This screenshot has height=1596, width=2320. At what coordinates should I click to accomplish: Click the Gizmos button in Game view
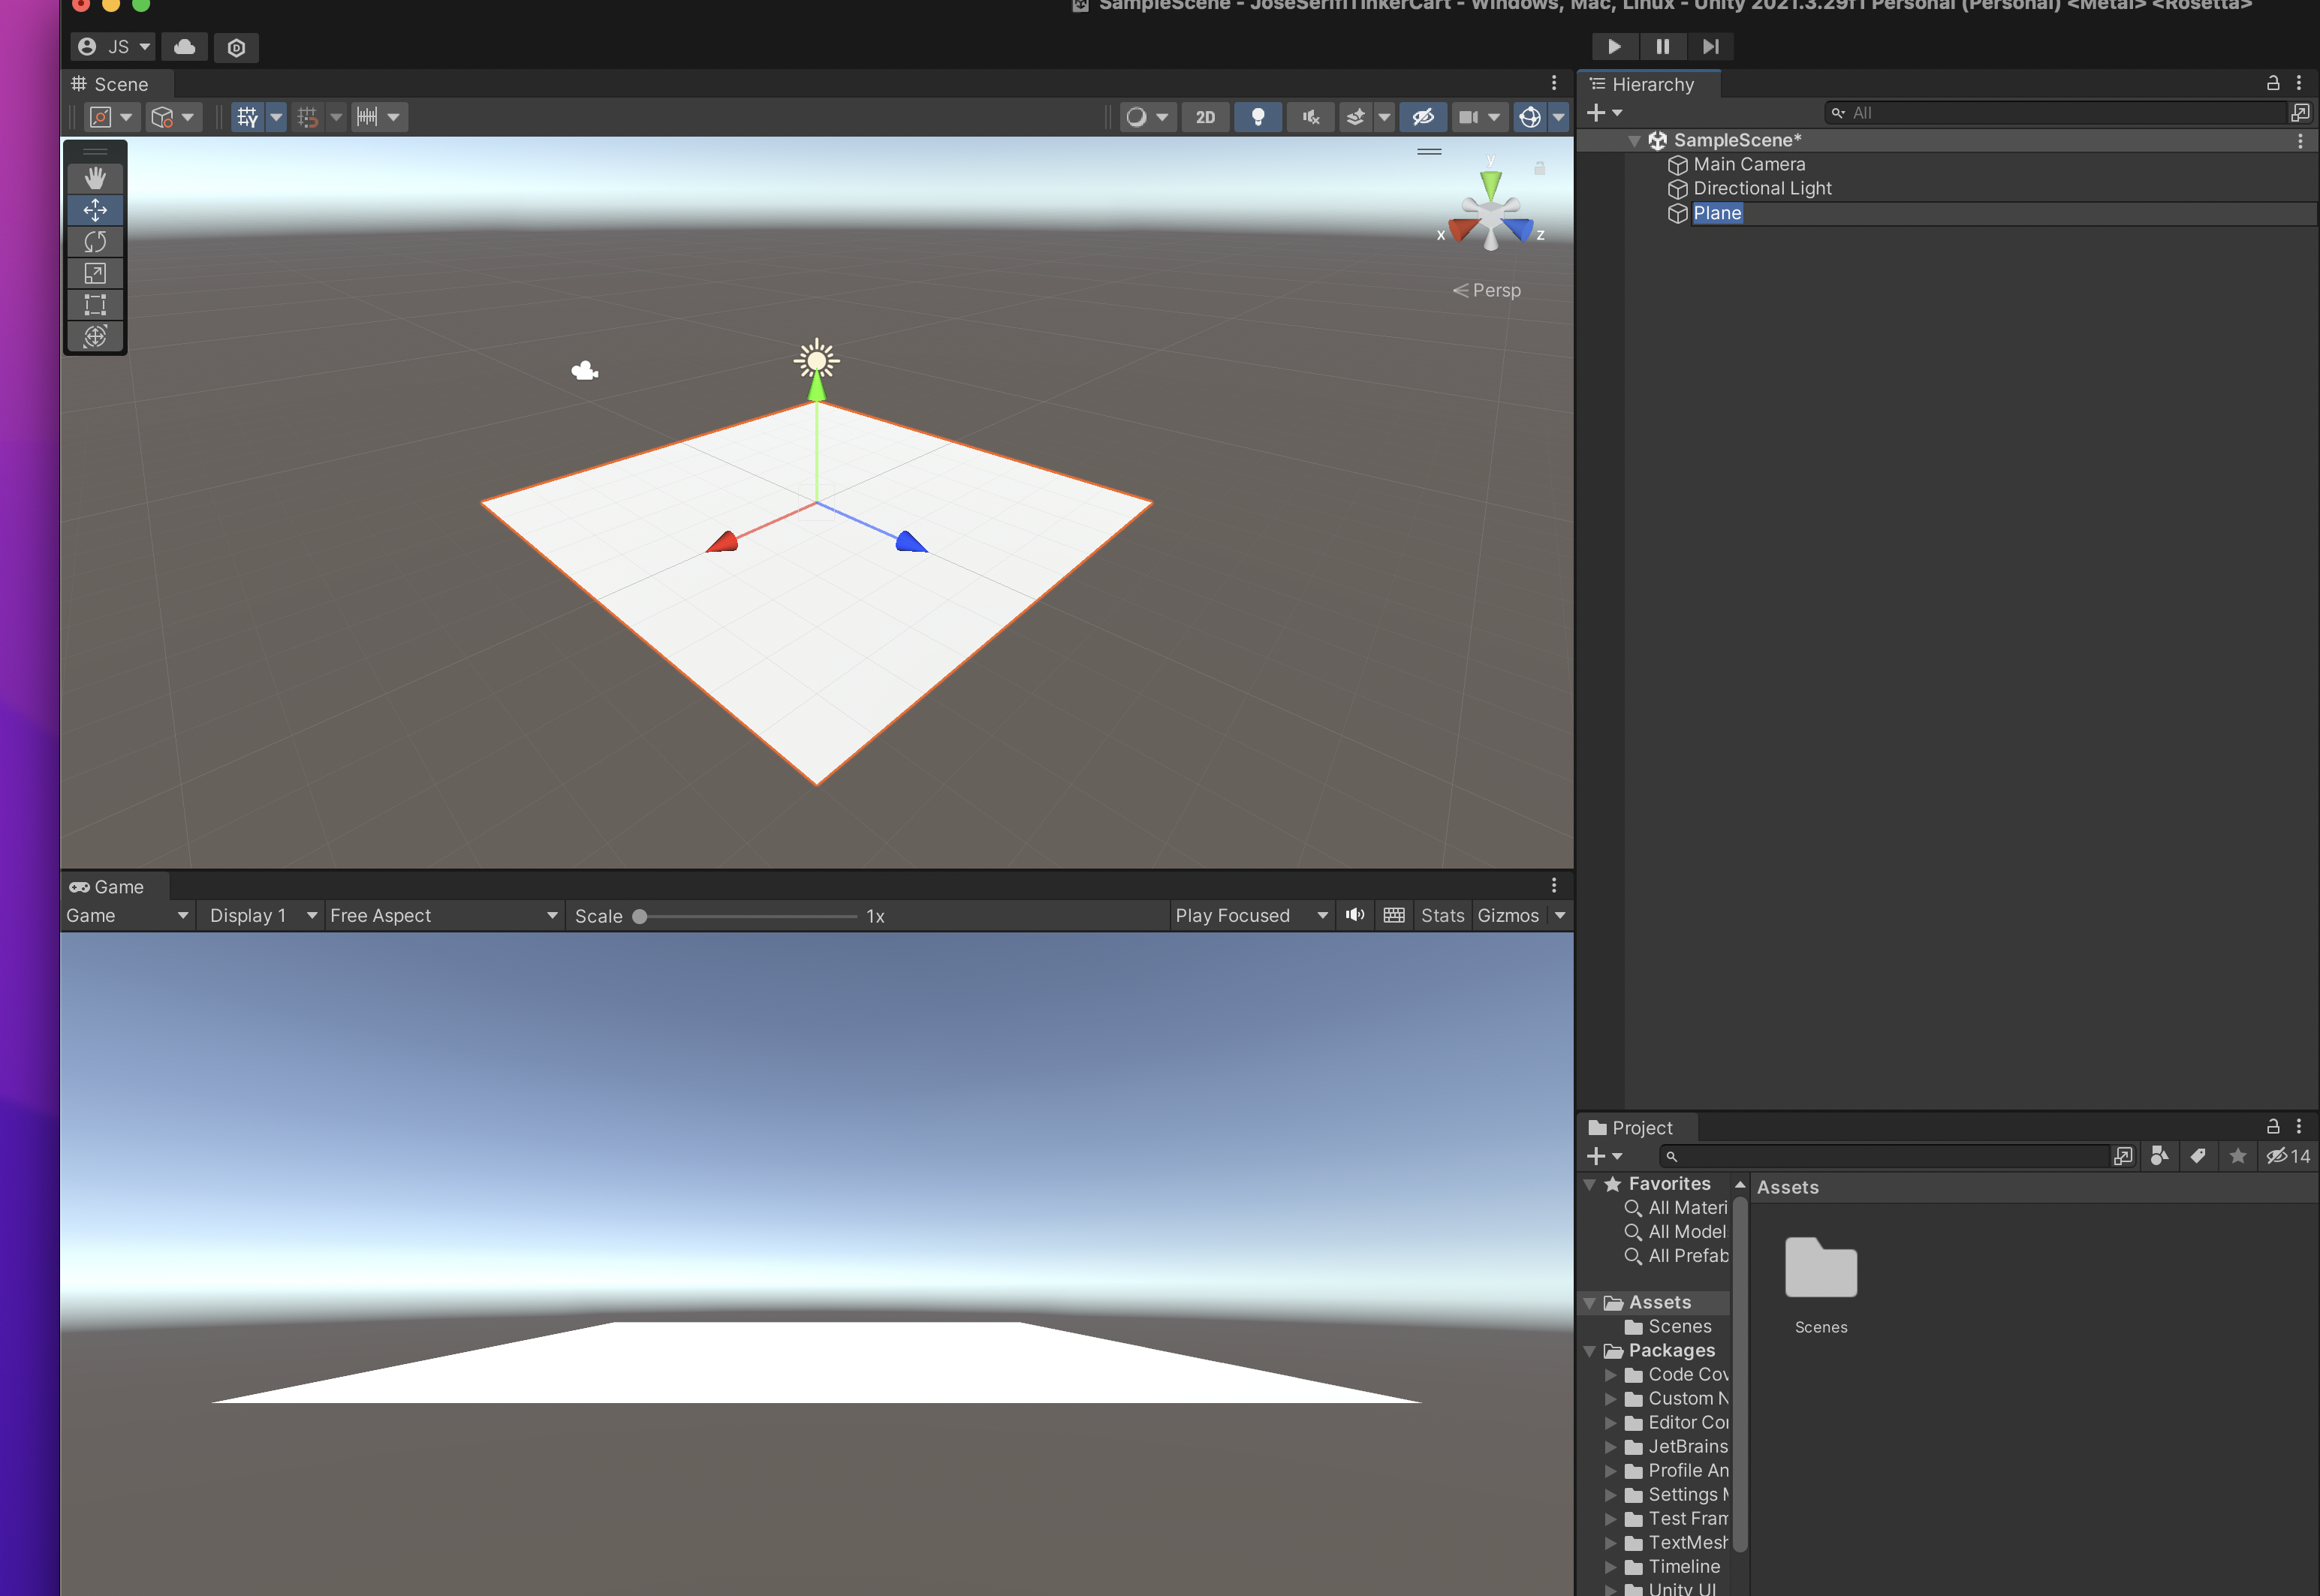click(1508, 916)
